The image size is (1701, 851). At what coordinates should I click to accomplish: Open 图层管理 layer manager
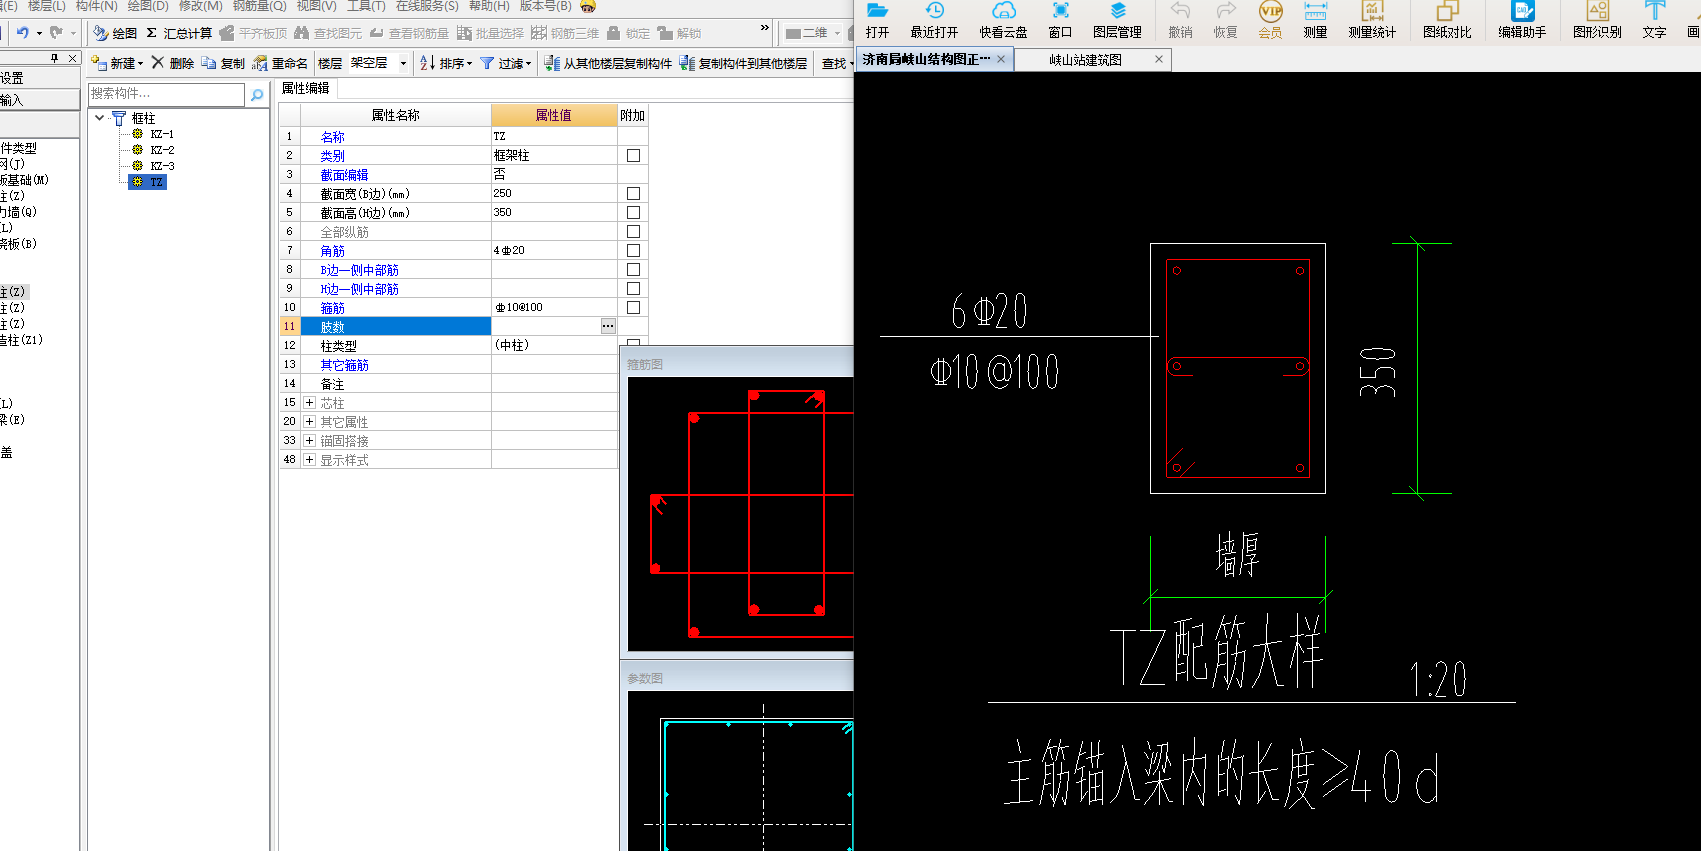(1117, 20)
